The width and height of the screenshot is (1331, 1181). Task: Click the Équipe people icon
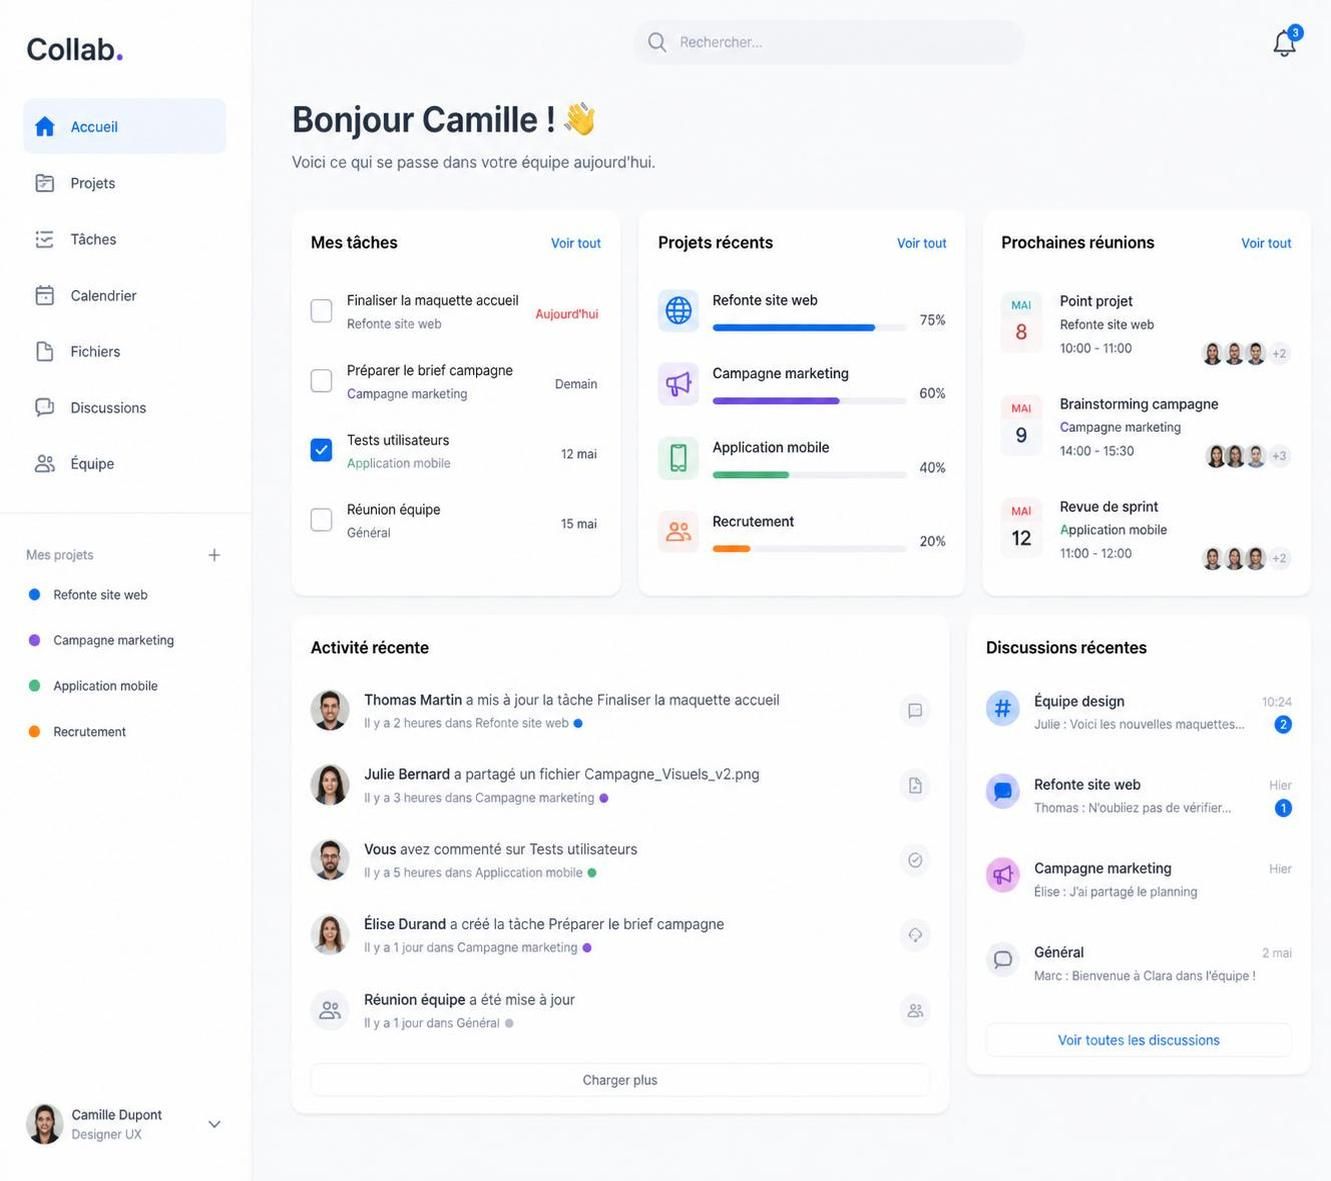(44, 463)
